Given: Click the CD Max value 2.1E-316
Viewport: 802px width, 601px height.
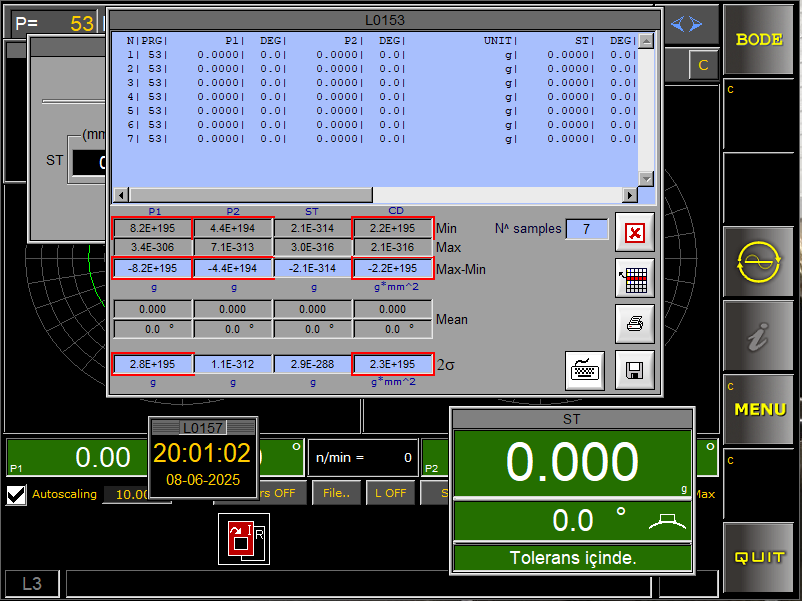Looking at the screenshot, I should [x=393, y=247].
